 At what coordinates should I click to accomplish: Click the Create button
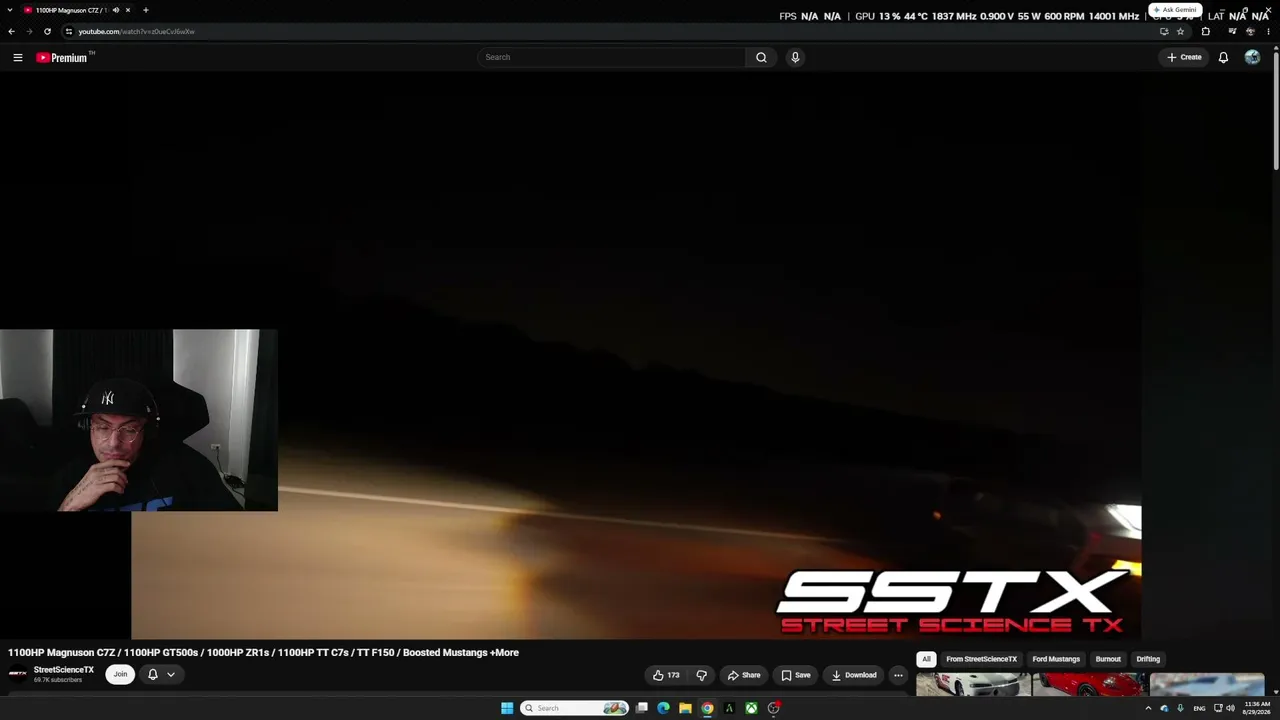coord(1184,57)
